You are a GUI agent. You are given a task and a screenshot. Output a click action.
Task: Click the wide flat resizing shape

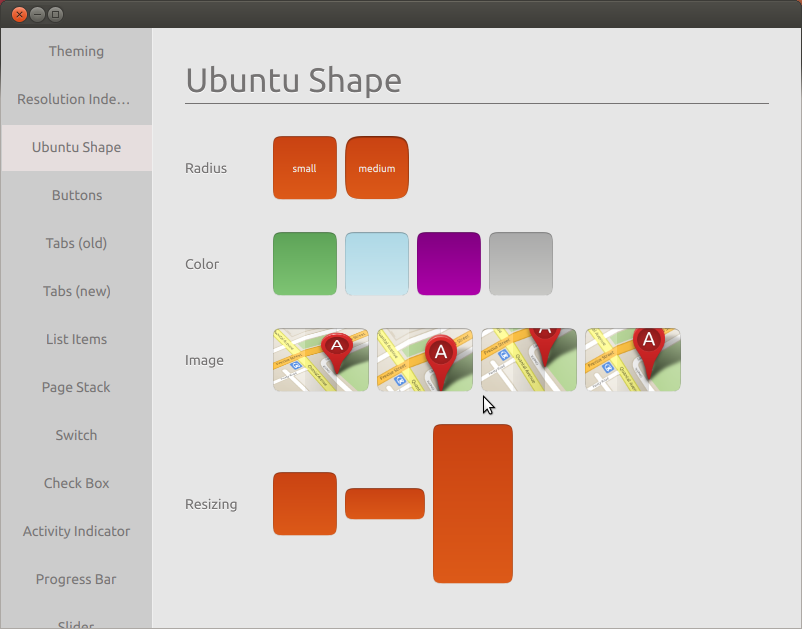[x=384, y=503]
